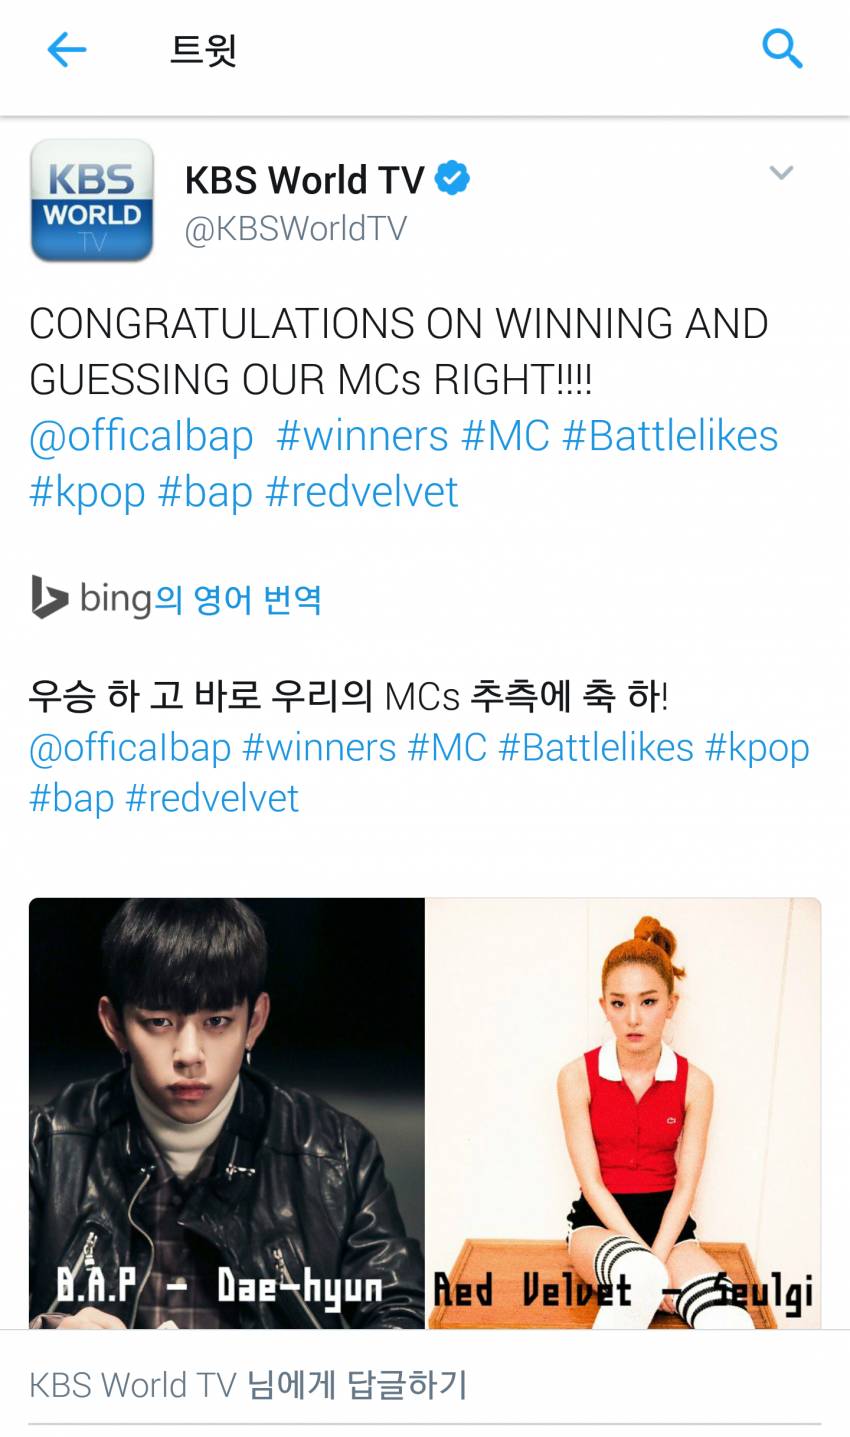Viewport: 850px width, 1437px height.
Task: Click the Bing logo icon
Action: pos(49,597)
